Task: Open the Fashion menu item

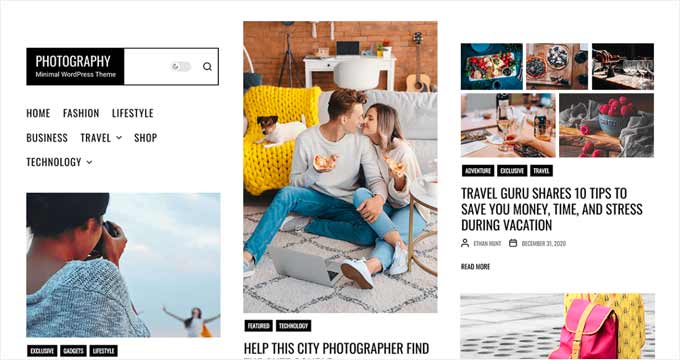Action: coord(81,113)
